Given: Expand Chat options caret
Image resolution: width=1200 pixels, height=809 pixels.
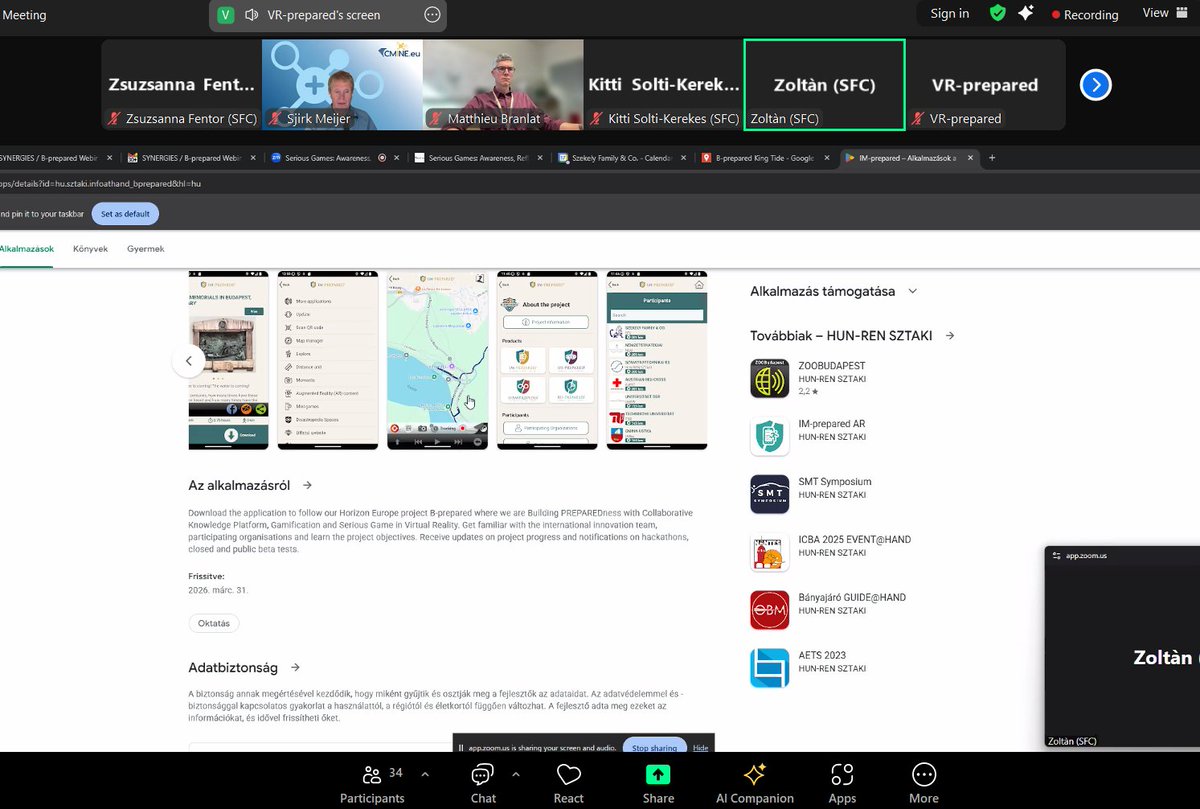Looking at the screenshot, I should coord(516,774).
